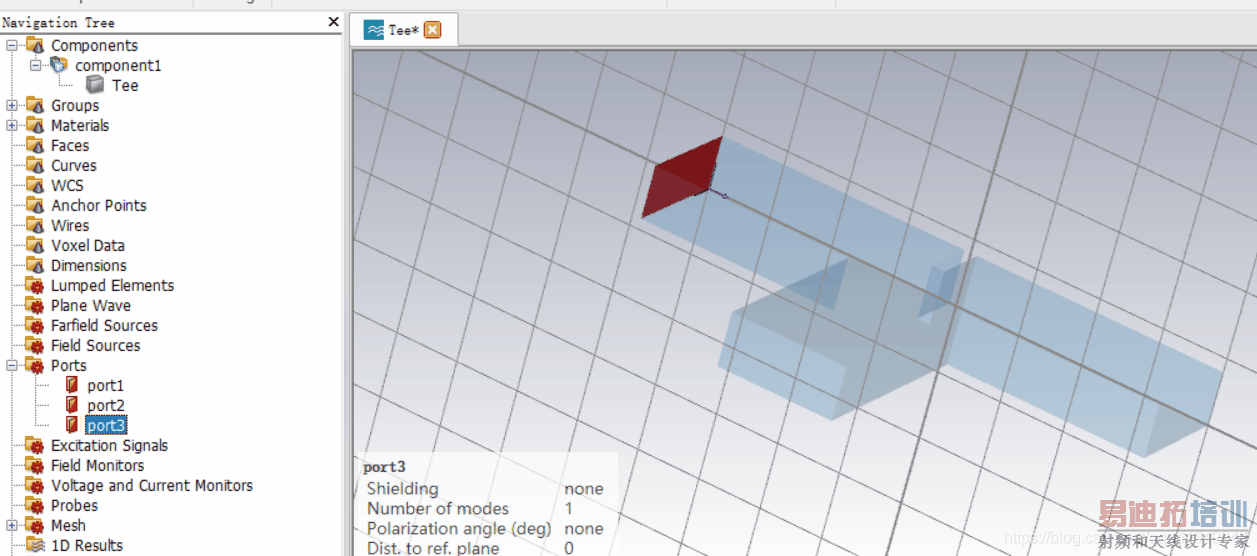This screenshot has width=1257, height=556.
Task: Expand the Materials tree node
Action: (x=12, y=125)
